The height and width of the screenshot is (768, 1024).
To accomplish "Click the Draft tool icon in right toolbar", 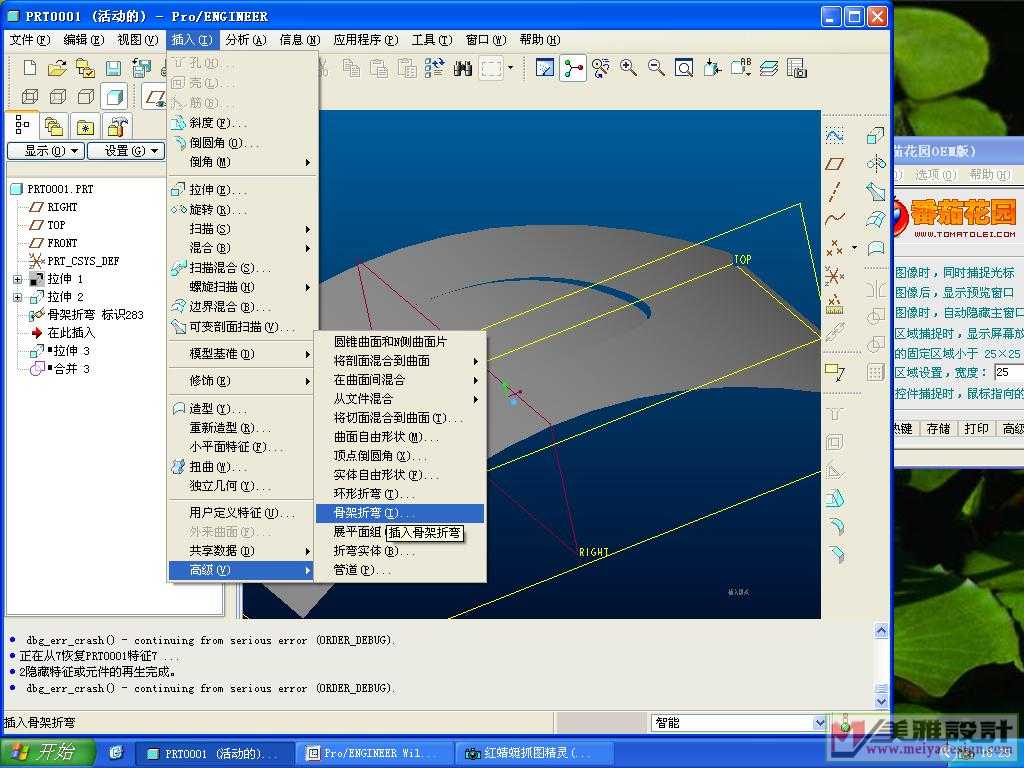I will point(835,499).
